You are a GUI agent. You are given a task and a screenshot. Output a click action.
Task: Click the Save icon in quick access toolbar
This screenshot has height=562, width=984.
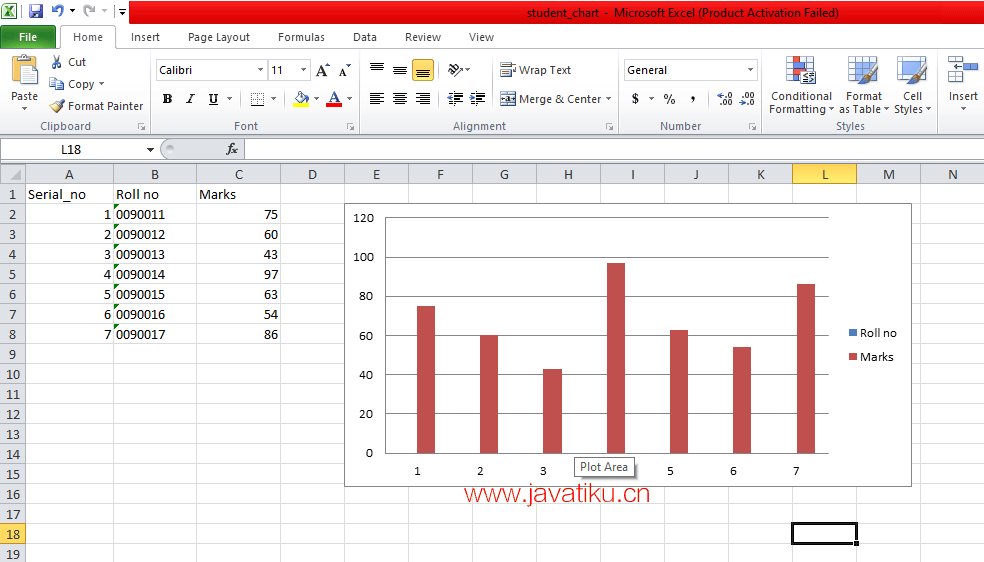click(36, 12)
